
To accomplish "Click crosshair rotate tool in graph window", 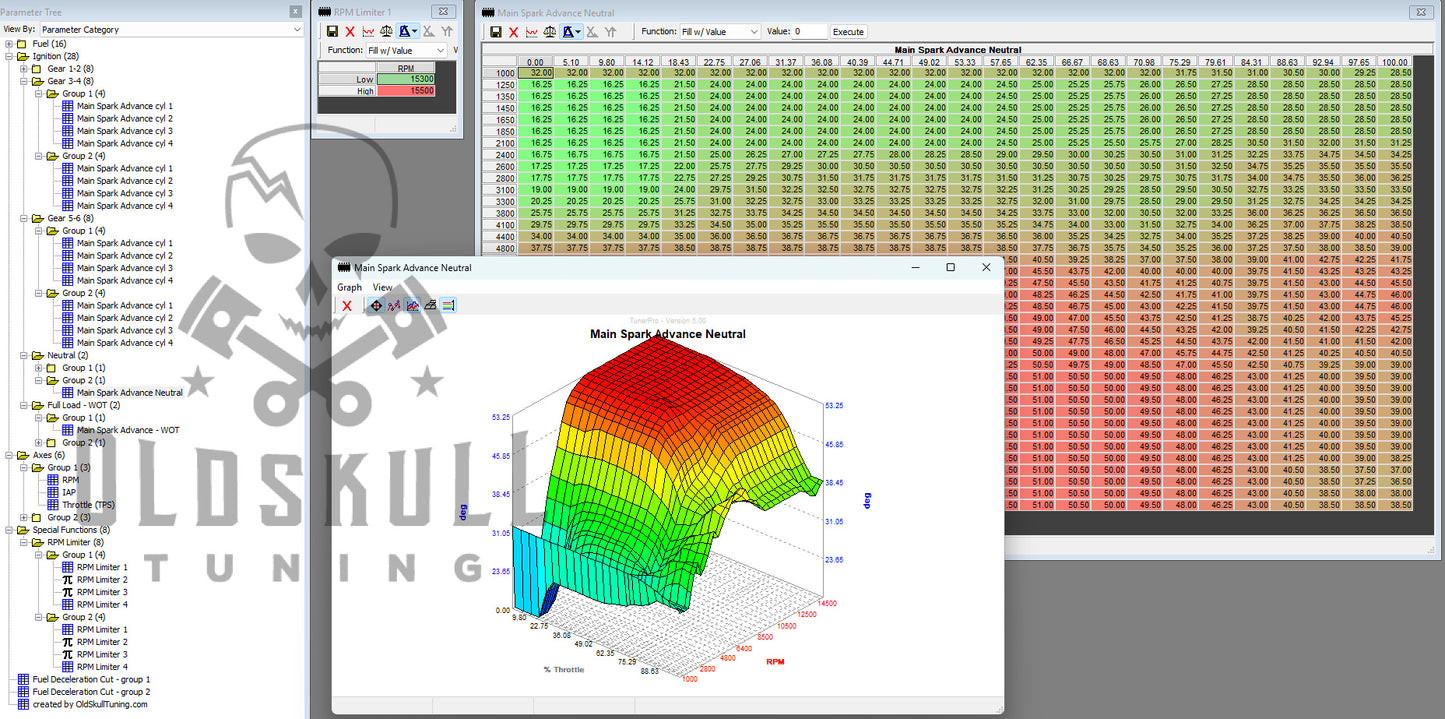I will click(376, 305).
